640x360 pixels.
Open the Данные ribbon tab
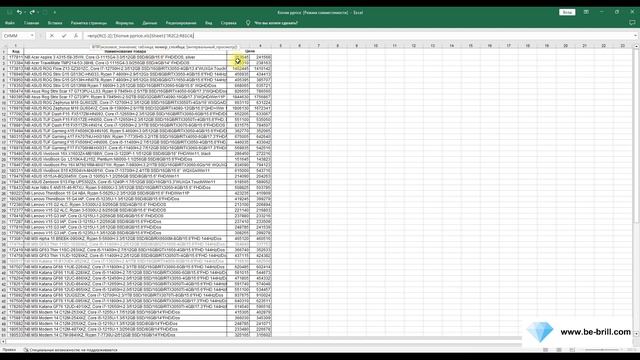[x=150, y=23]
